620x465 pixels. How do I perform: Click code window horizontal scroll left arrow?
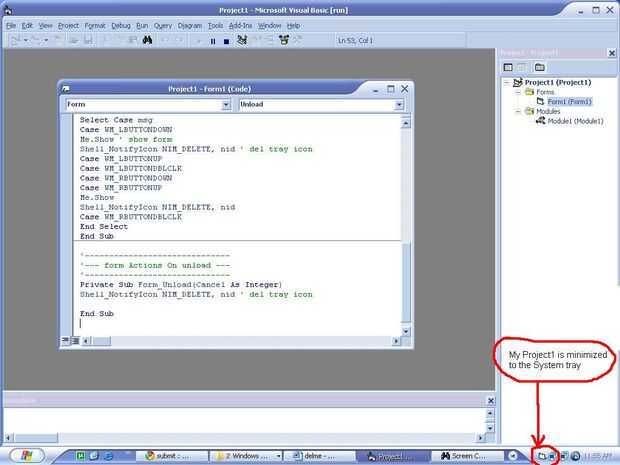pyautogui.click(x=86, y=340)
